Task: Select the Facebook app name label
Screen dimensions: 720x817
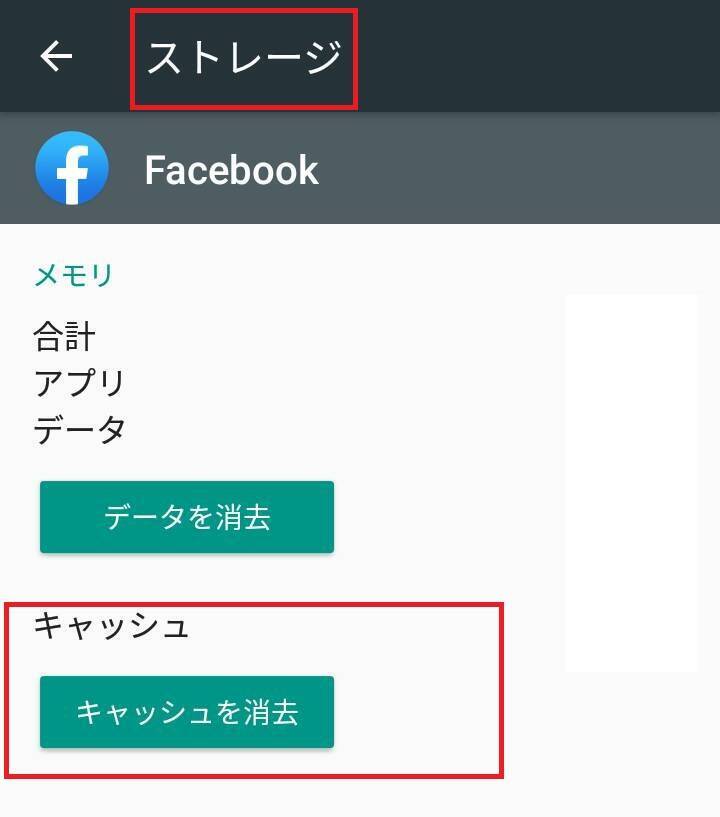Action: [x=231, y=170]
